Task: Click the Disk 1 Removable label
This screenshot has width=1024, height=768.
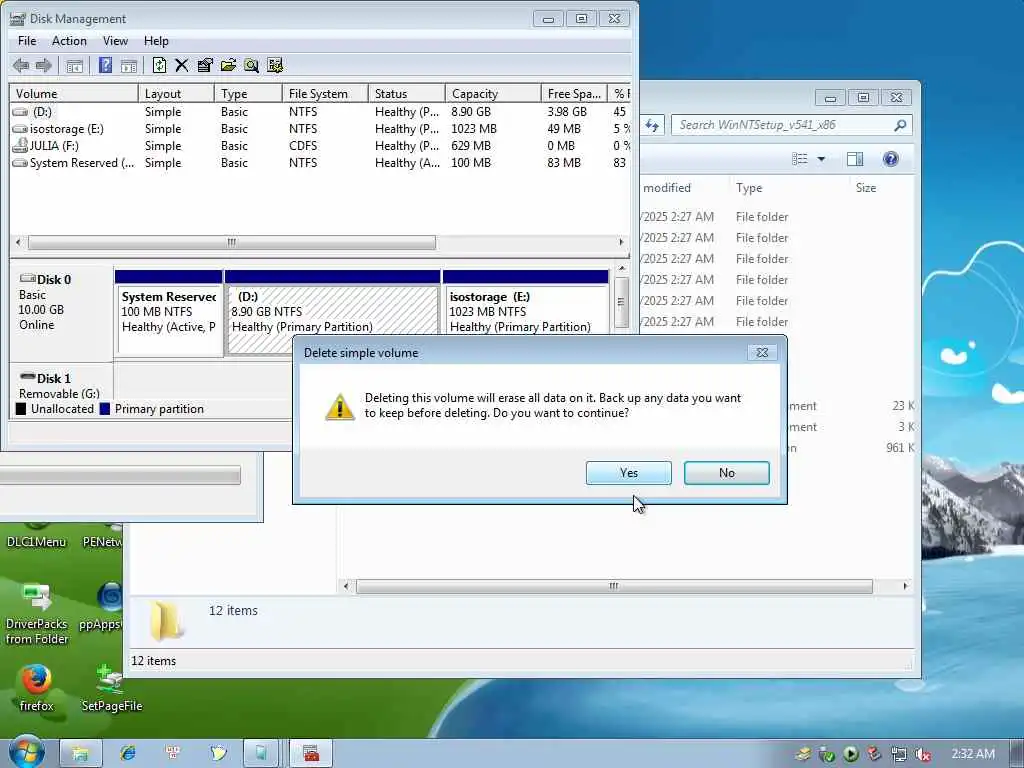Action: coord(61,385)
